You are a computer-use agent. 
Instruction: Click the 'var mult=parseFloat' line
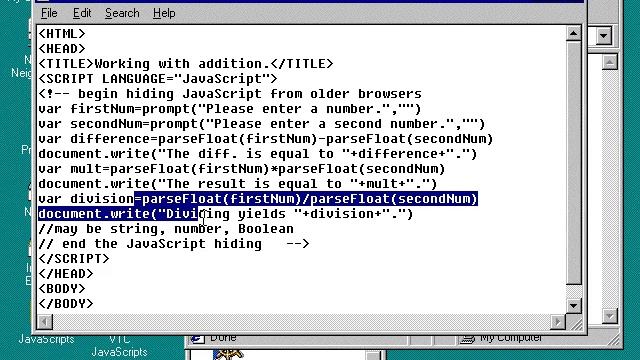tap(242, 169)
